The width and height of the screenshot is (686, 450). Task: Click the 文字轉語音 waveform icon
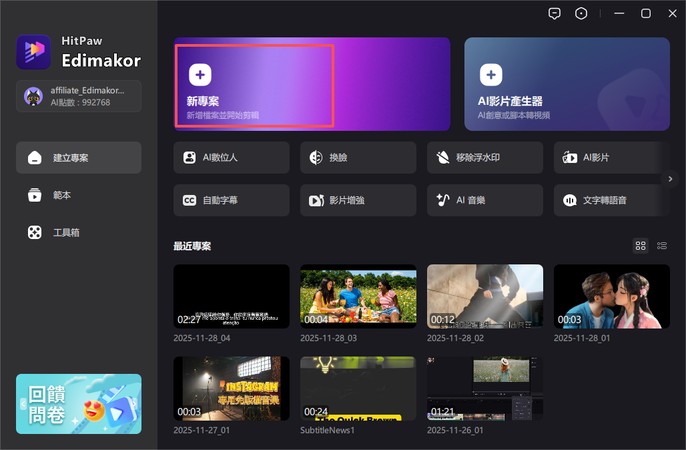570,200
